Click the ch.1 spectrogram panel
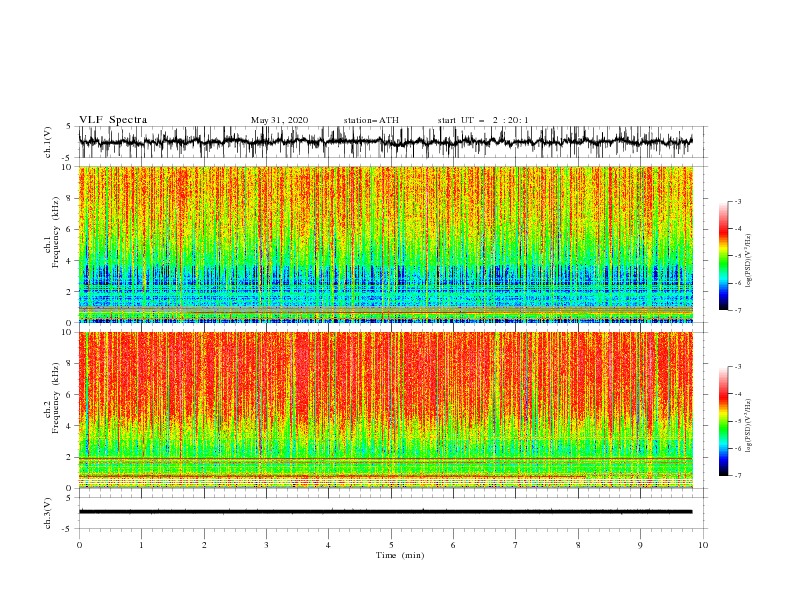792x612 pixels. (x=386, y=244)
